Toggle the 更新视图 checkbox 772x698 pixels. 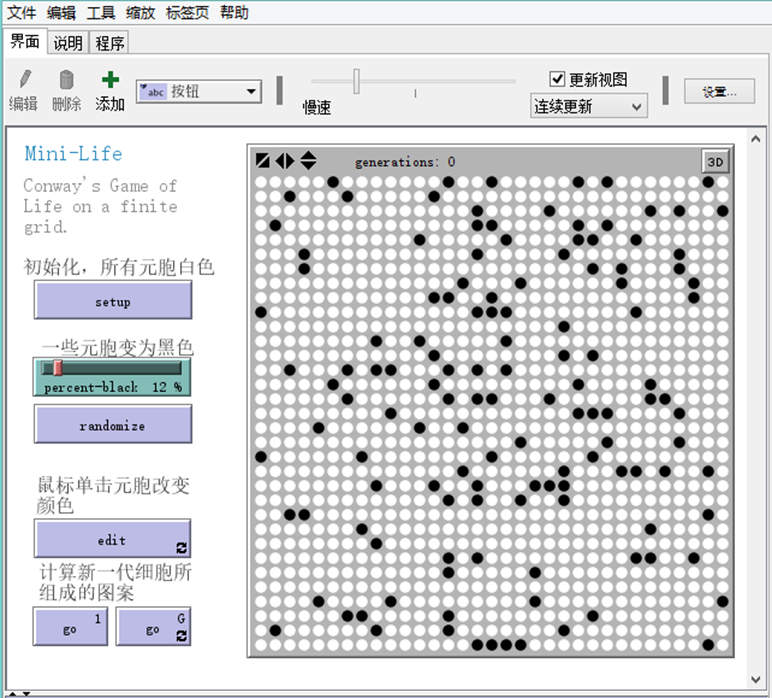557,78
